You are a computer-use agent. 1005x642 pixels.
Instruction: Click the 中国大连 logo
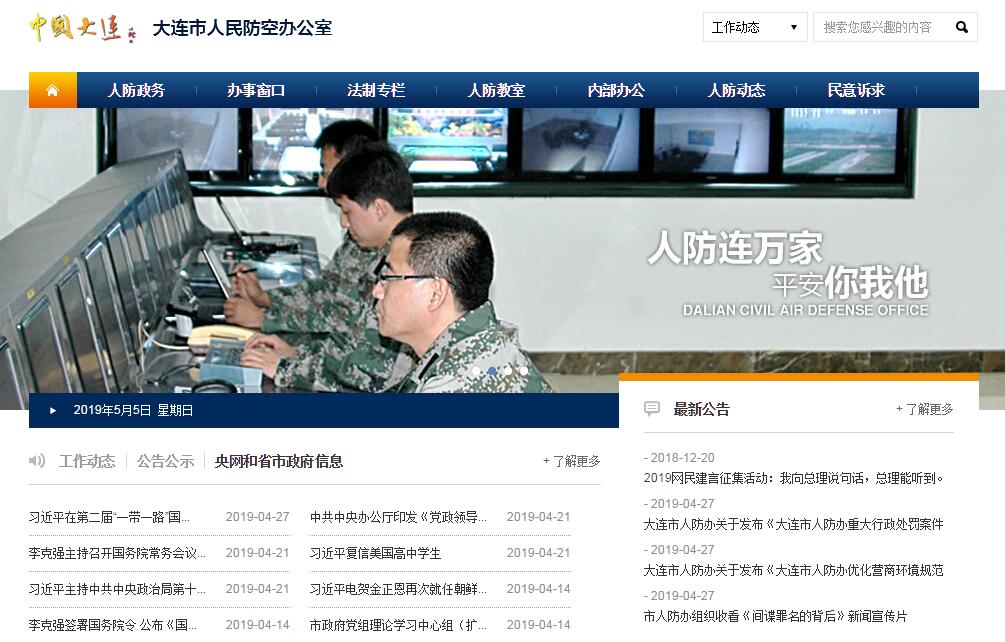coord(82,27)
